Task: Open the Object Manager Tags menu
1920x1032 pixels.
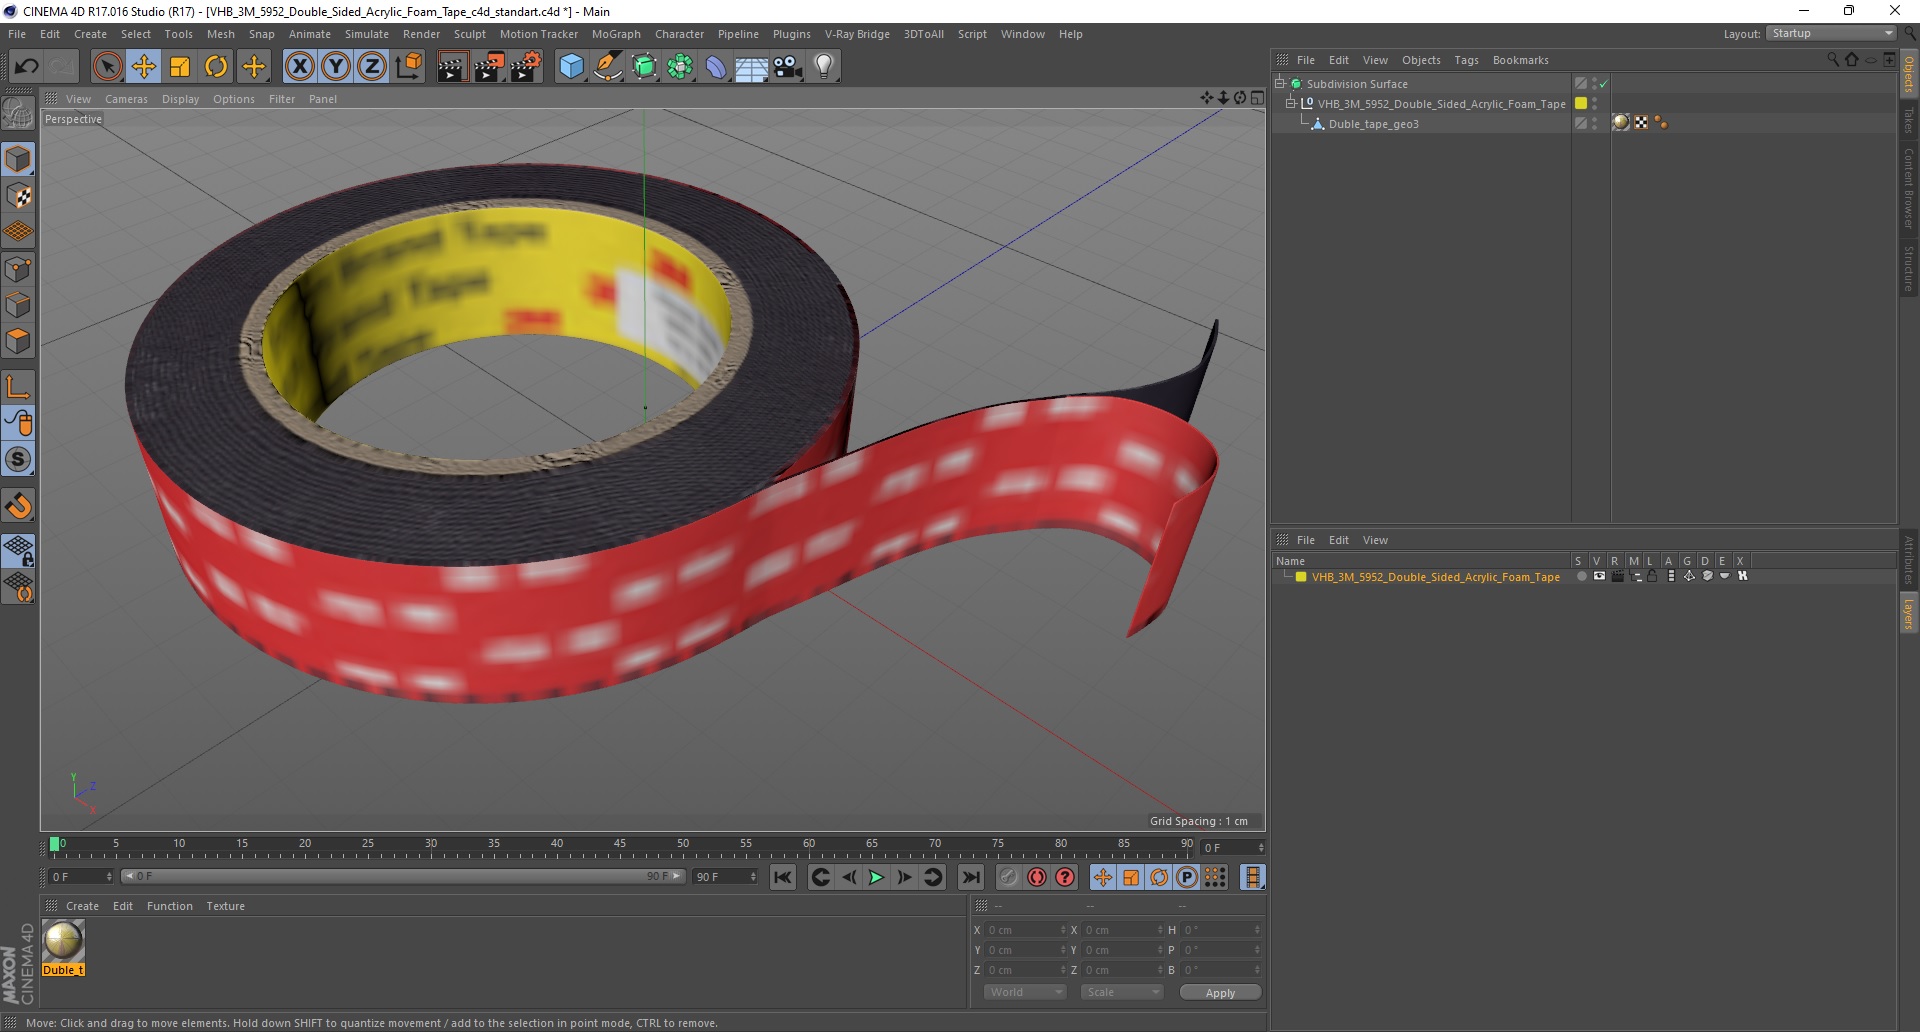Action: (x=1466, y=60)
